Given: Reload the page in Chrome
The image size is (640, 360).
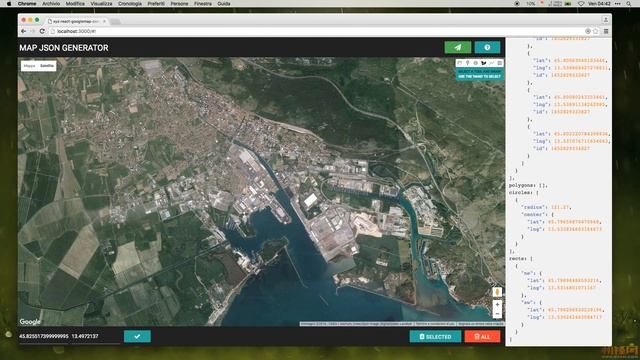Looking at the screenshot, I should (42, 31).
